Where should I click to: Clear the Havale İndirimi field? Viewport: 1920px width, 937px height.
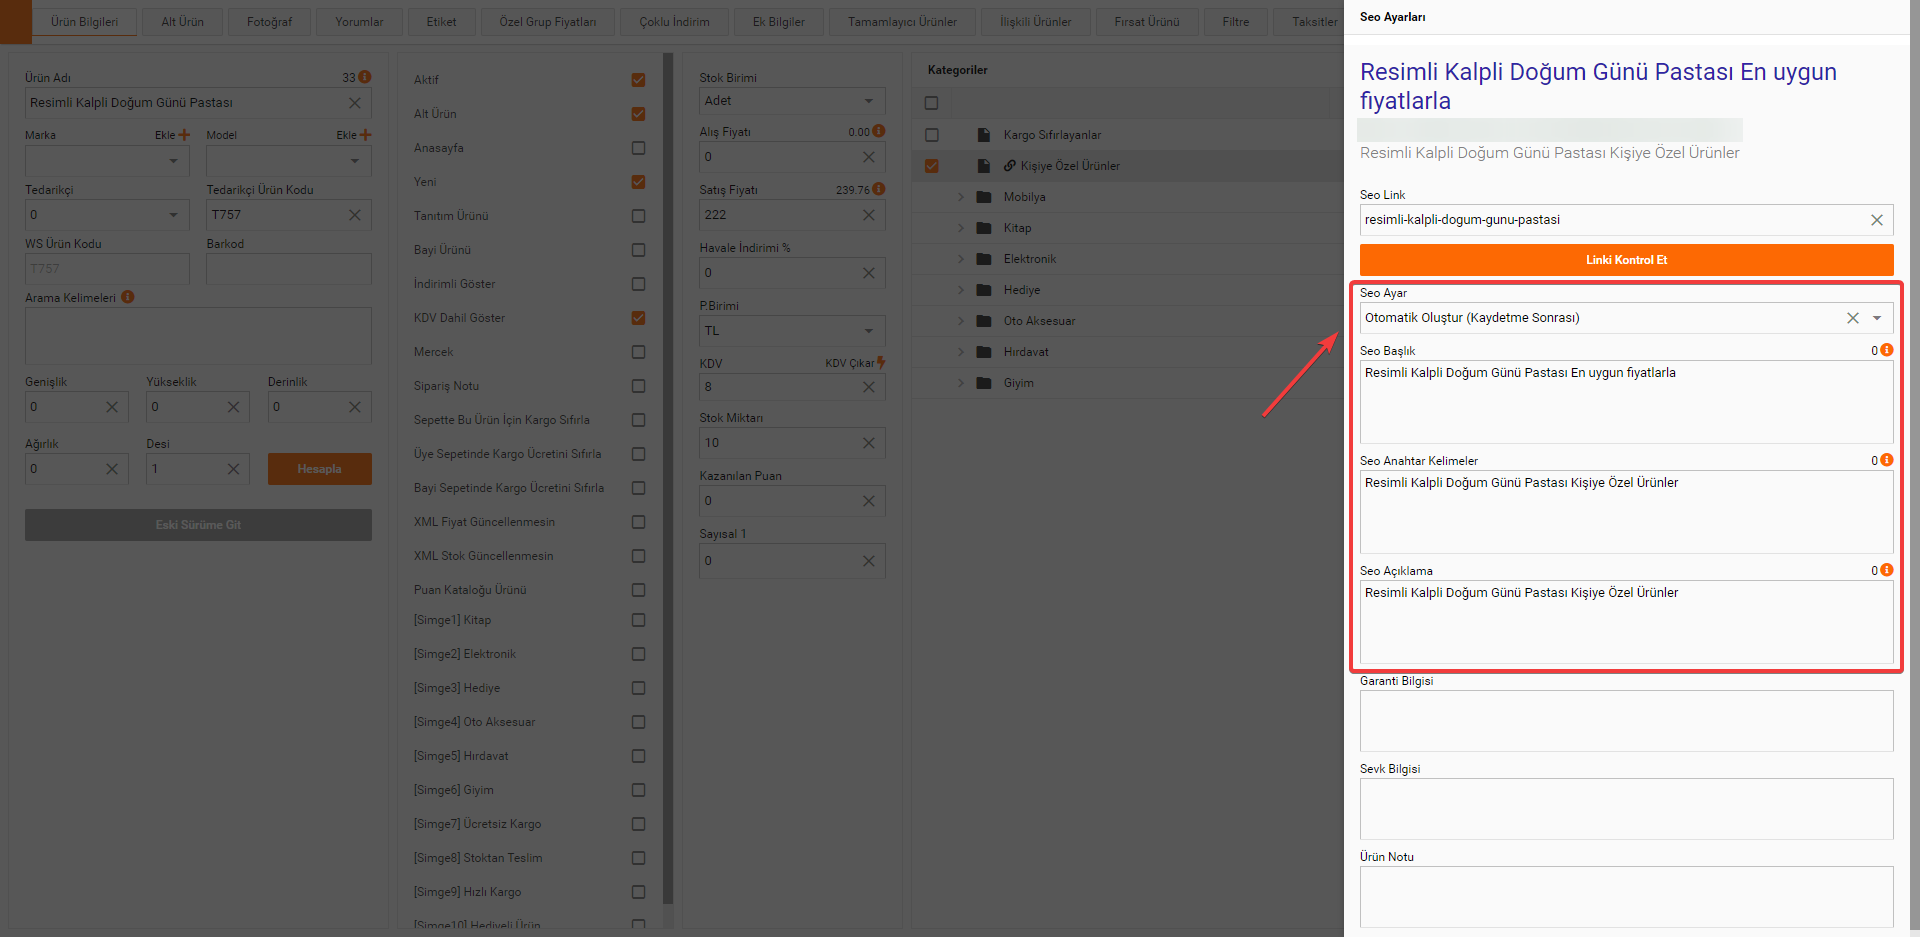(x=869, y=273)
